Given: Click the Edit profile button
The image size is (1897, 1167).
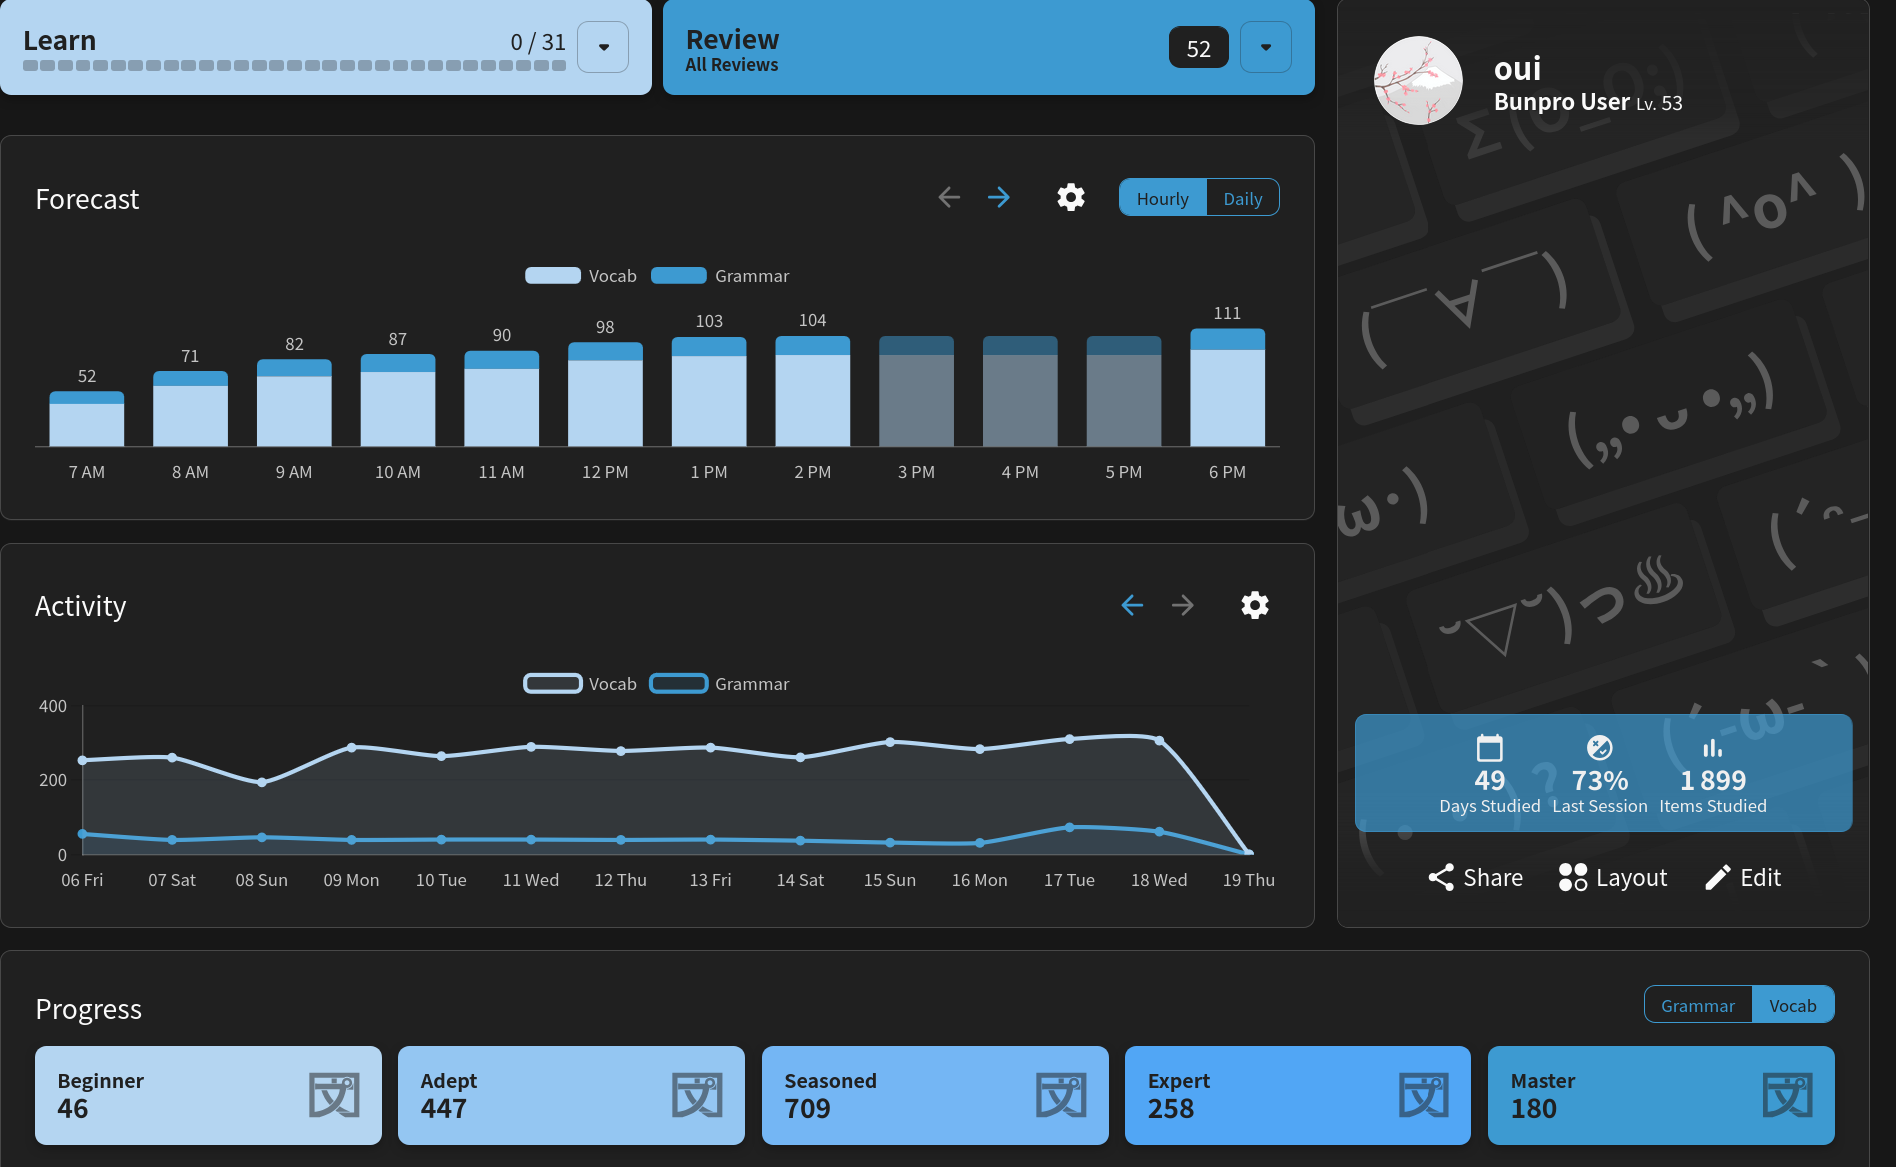Looking at the screenshot, I should (x=1742, y=877).
